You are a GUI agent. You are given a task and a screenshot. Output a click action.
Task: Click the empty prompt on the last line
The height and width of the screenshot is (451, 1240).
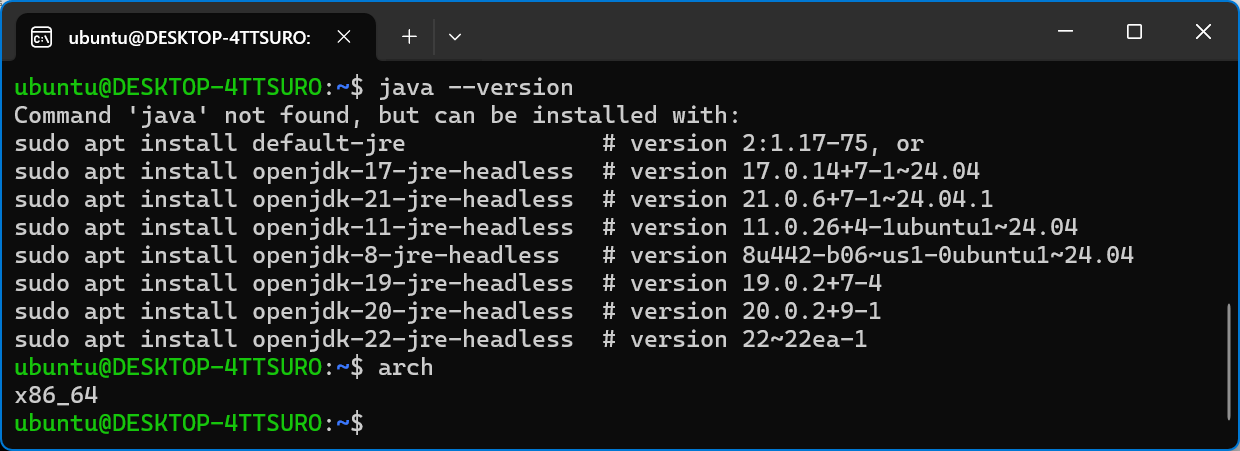point(188,424)
